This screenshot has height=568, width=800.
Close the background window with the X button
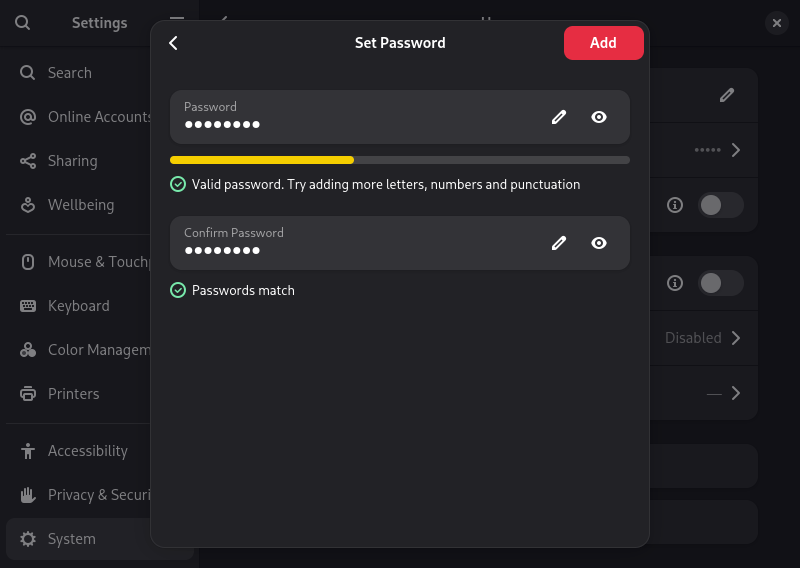click(x=777, y=22)
